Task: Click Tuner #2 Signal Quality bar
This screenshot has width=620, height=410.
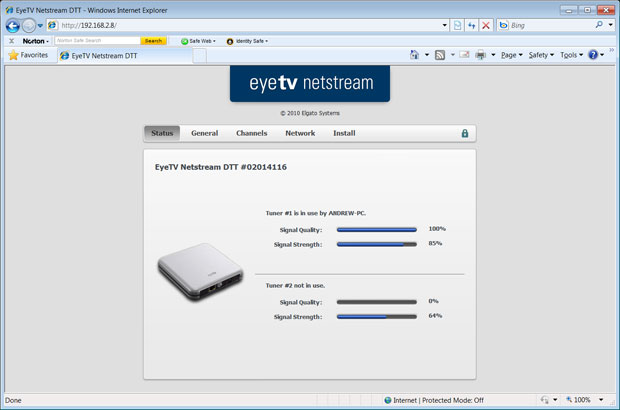Action: (377, 302)
